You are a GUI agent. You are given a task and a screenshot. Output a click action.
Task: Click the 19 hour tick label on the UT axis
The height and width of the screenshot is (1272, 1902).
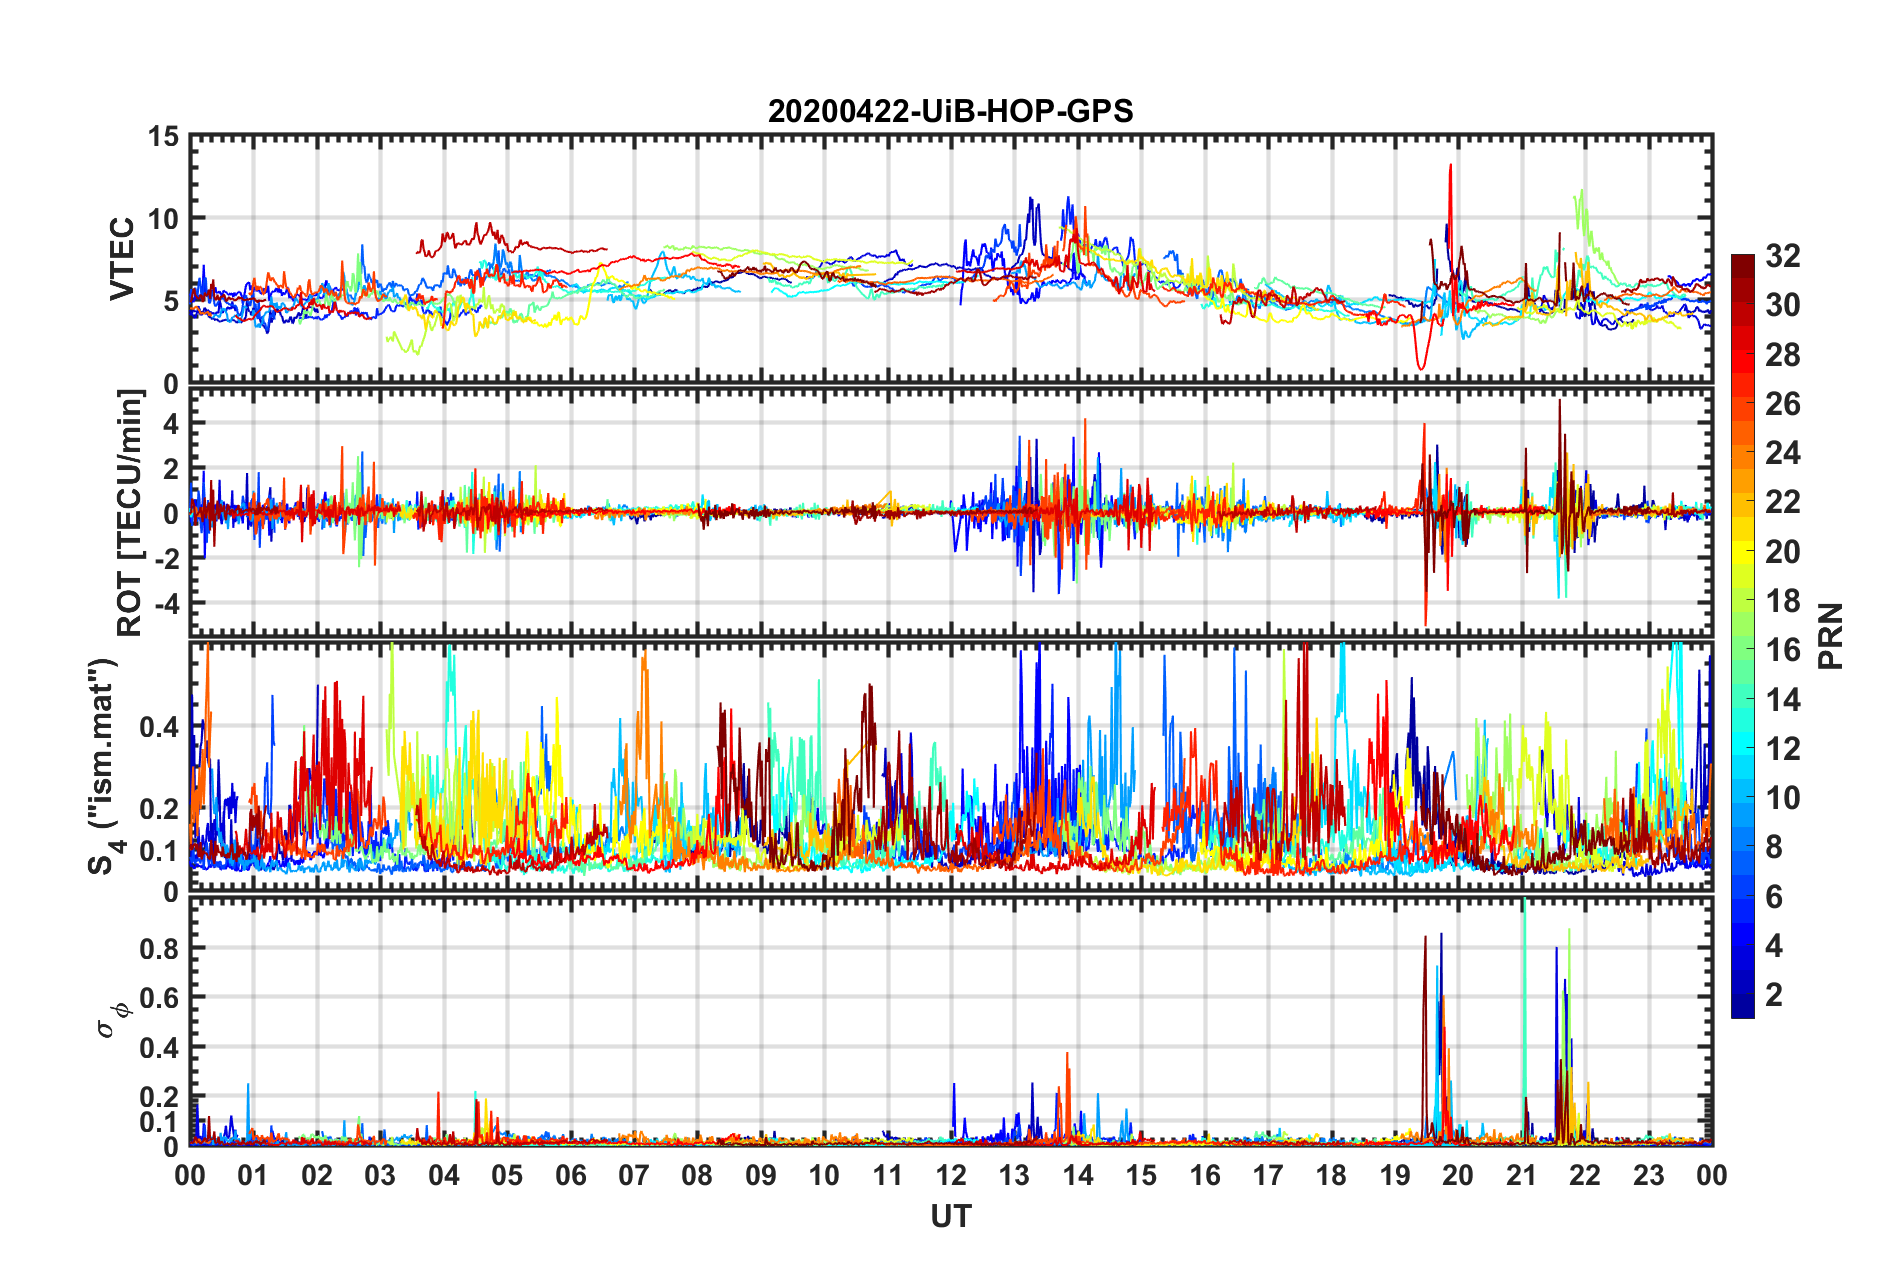(1394, 1175)
